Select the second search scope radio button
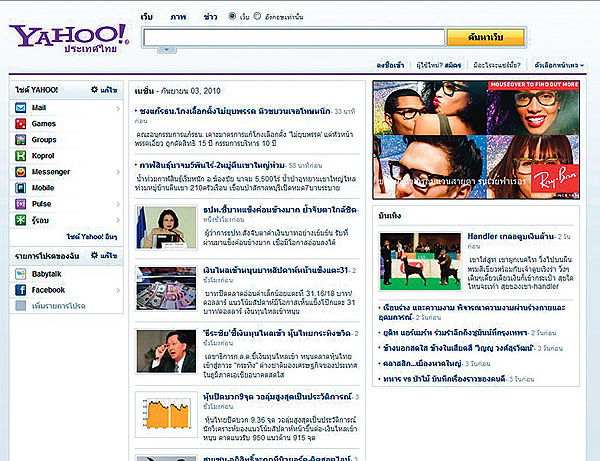 pyautogui.click(x=257, y=16)
